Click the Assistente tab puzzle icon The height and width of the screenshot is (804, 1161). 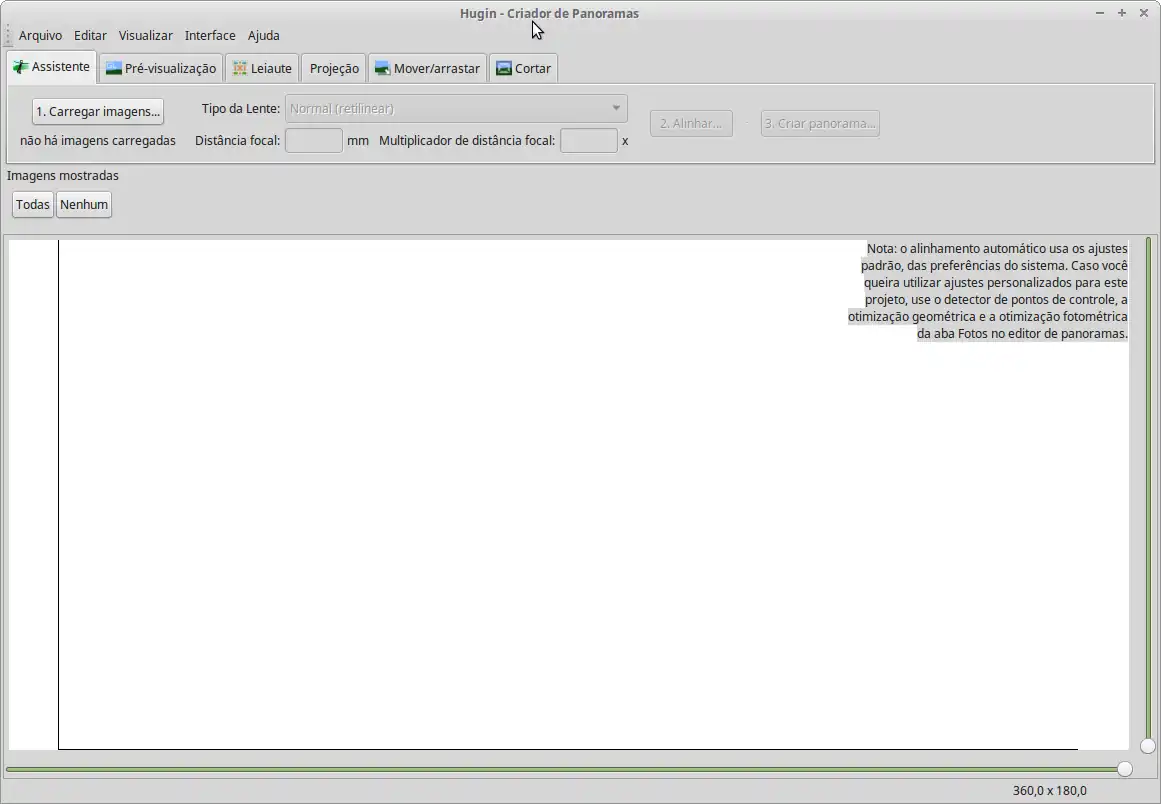pyautogui.click(x=20, y=67)
